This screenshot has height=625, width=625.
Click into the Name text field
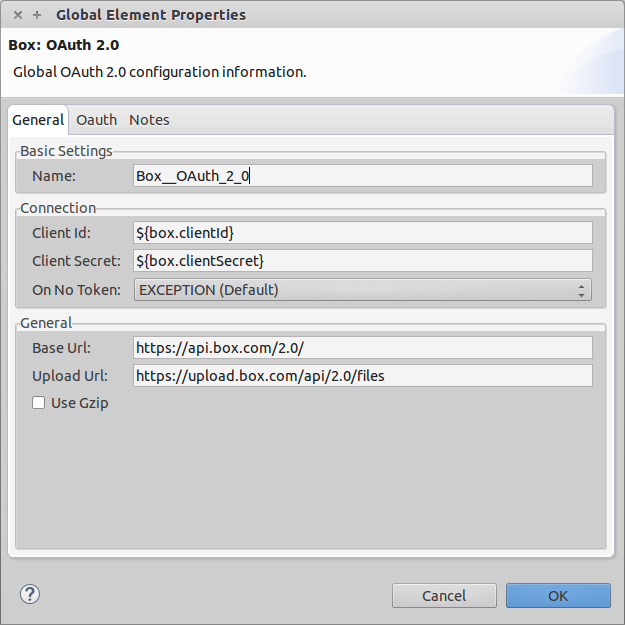[x=363, y=176]
